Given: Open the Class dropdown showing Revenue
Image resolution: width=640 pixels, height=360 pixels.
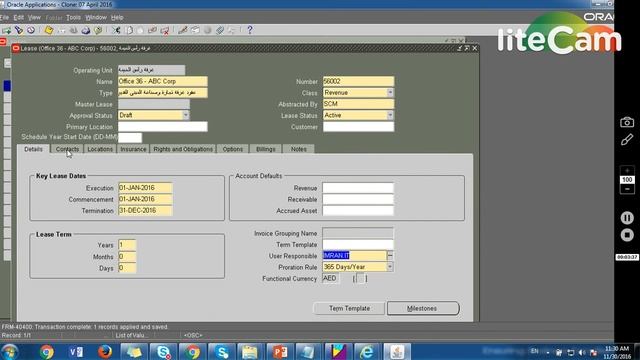Looking at the screenshot, I should [390, 93].
